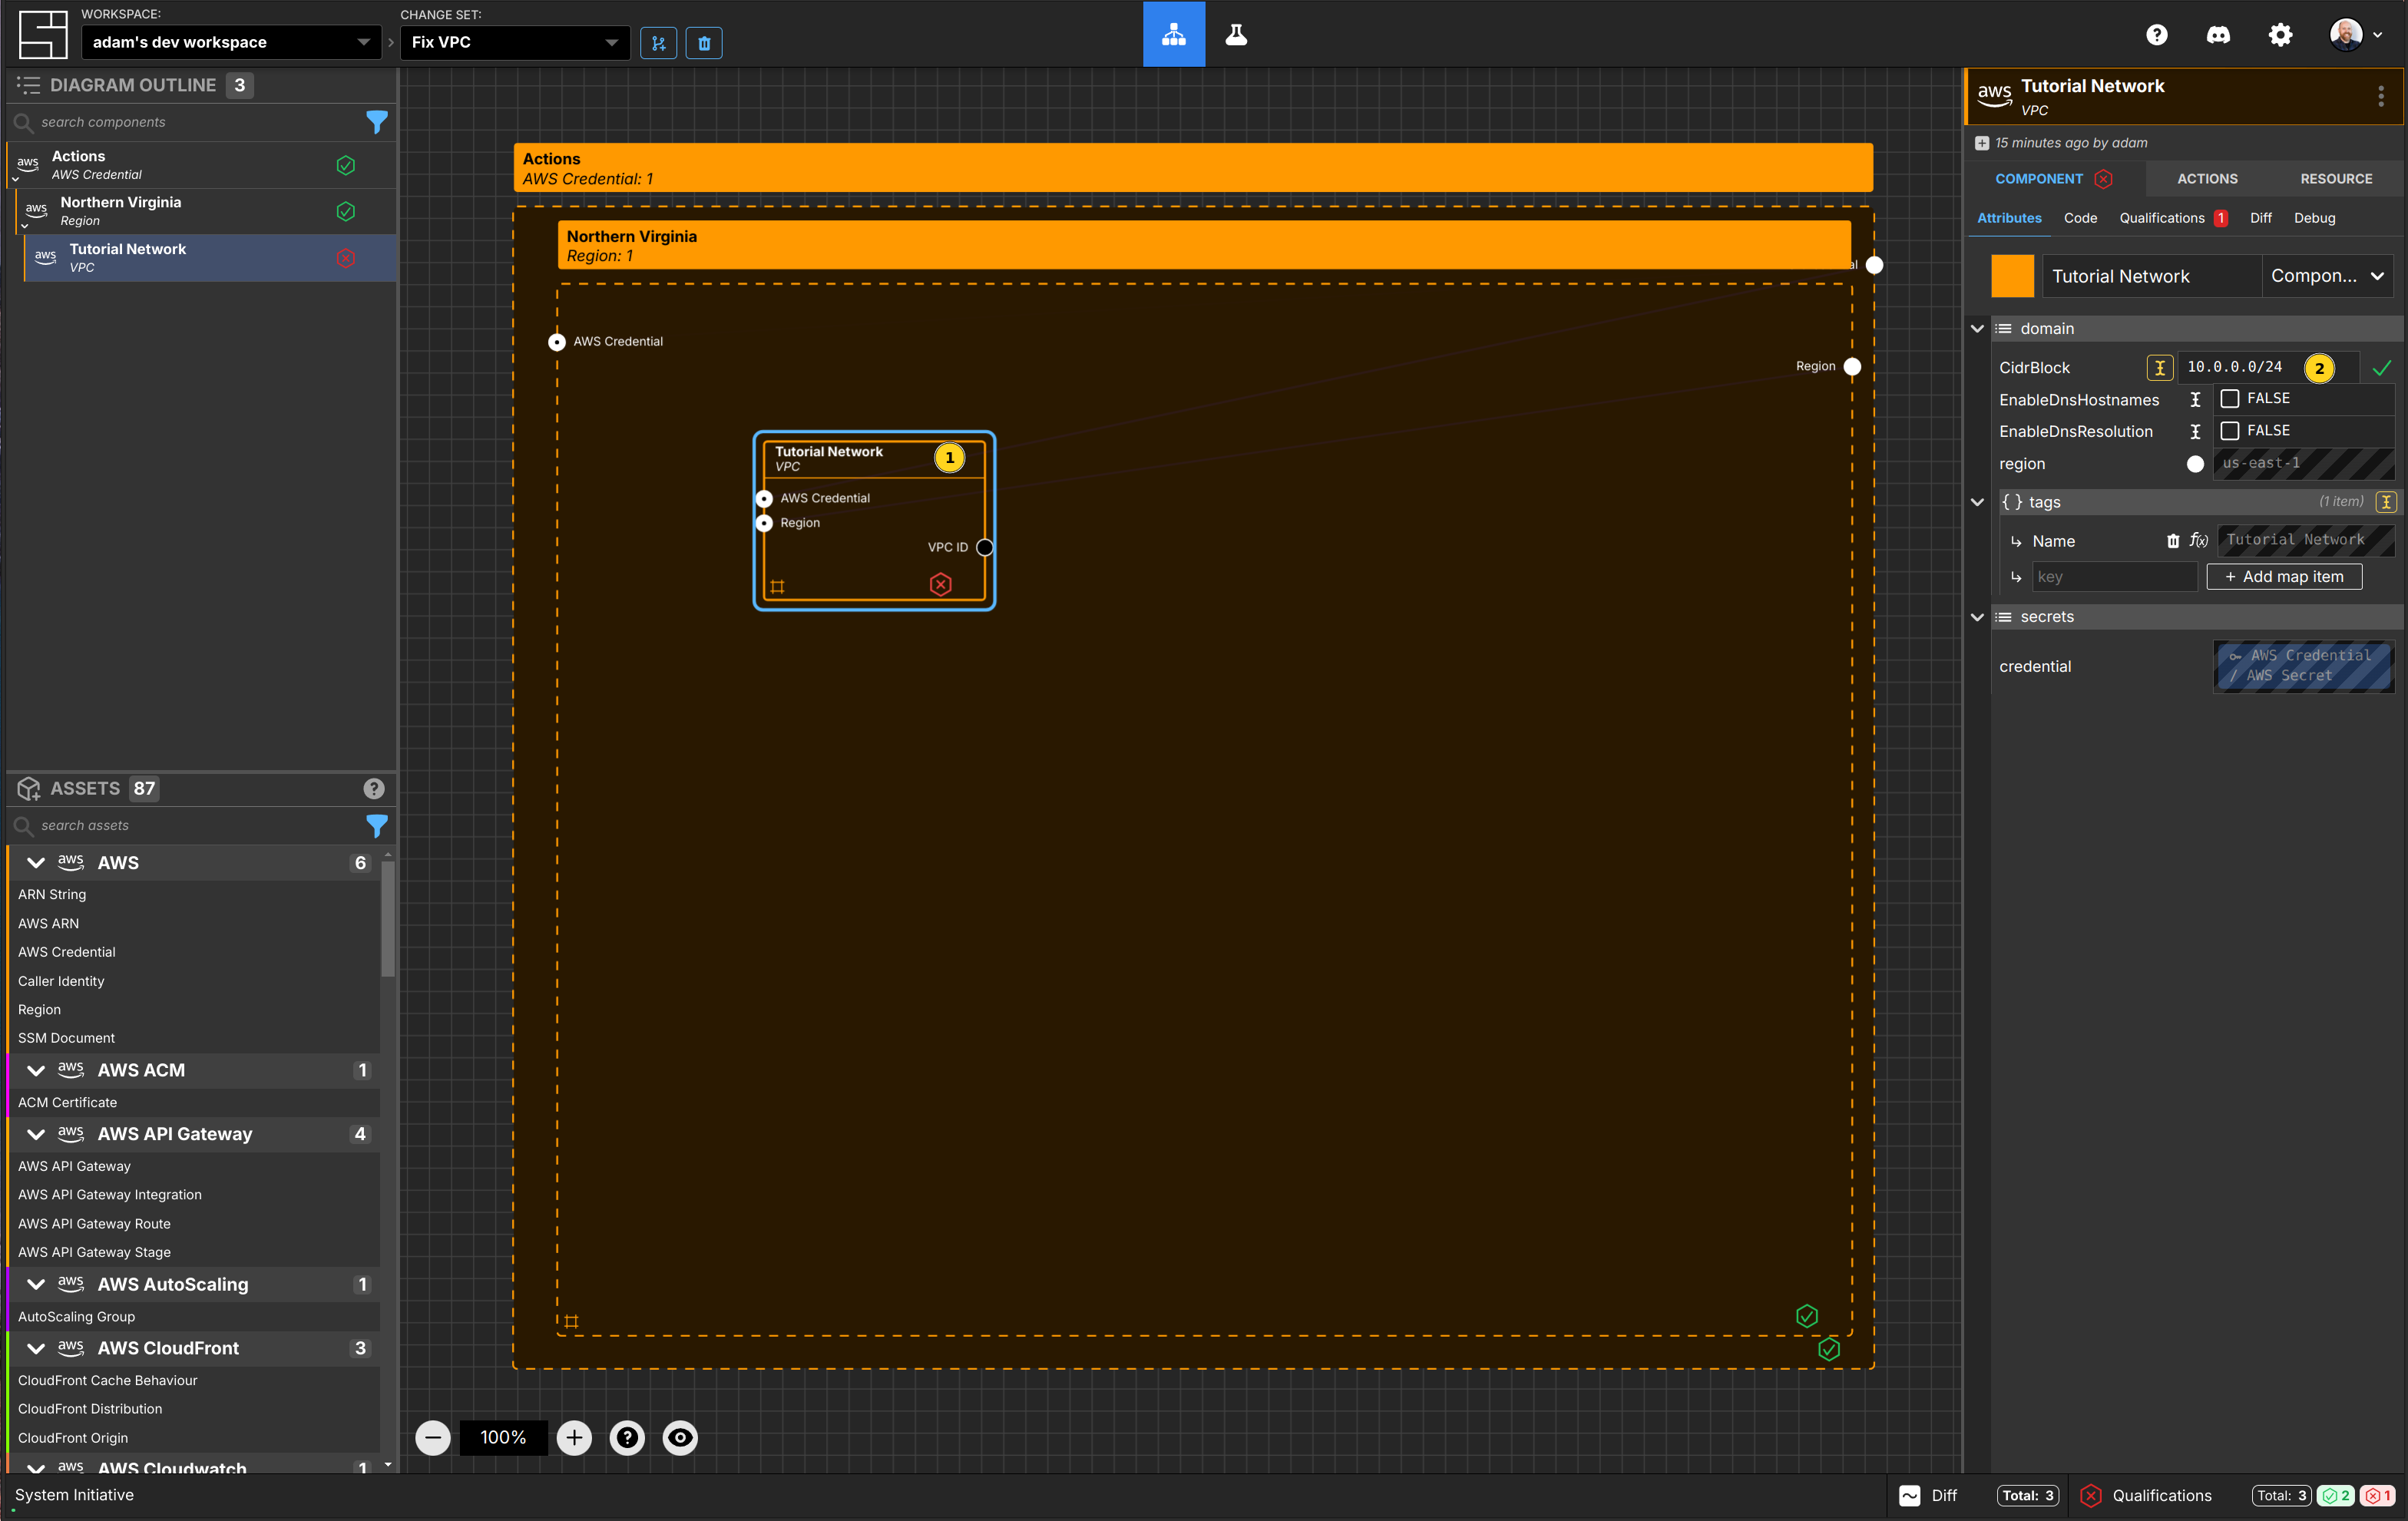Click the VPC ID output socket
The height and width of the screenshot is (1521, 2408).
tap(985, 547)
